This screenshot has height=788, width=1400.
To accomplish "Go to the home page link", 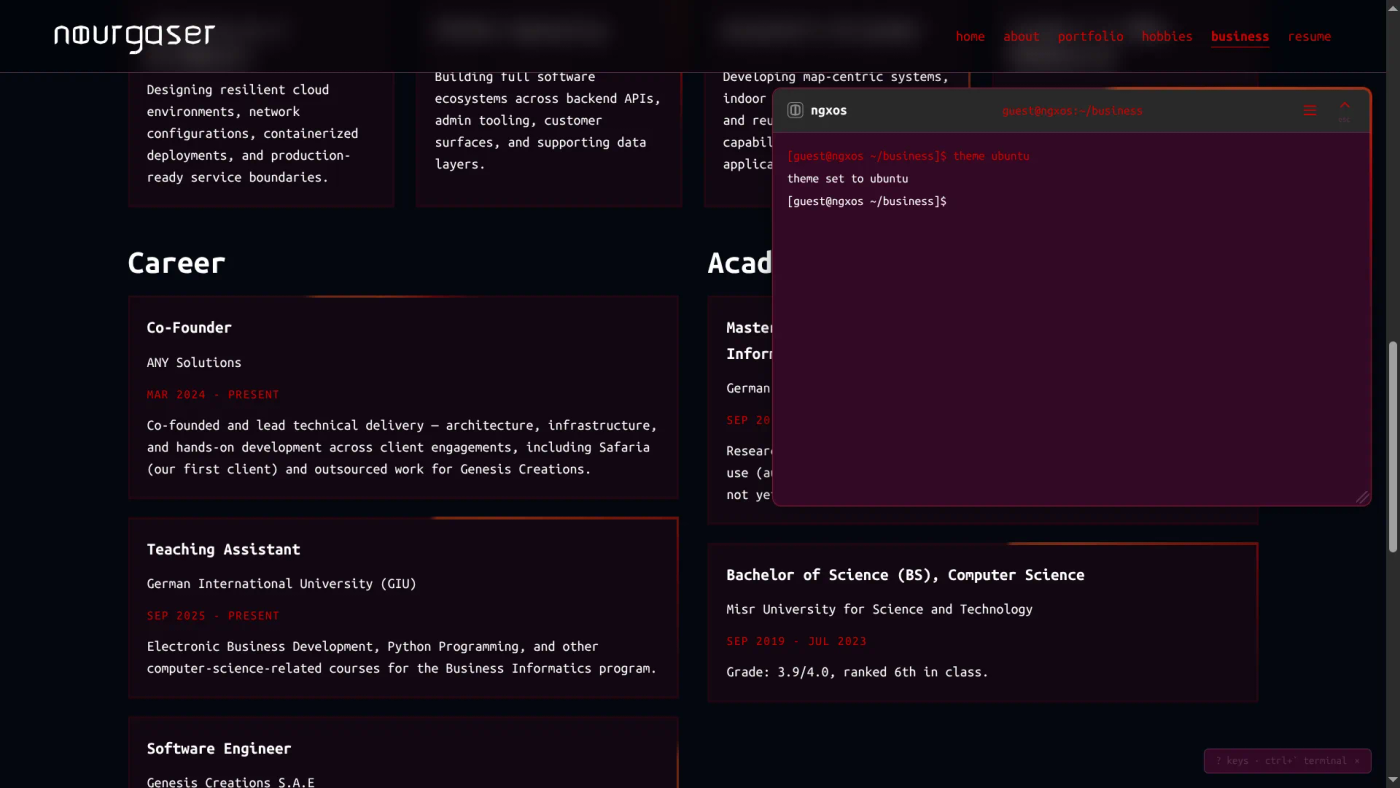I will click(970, 36).
